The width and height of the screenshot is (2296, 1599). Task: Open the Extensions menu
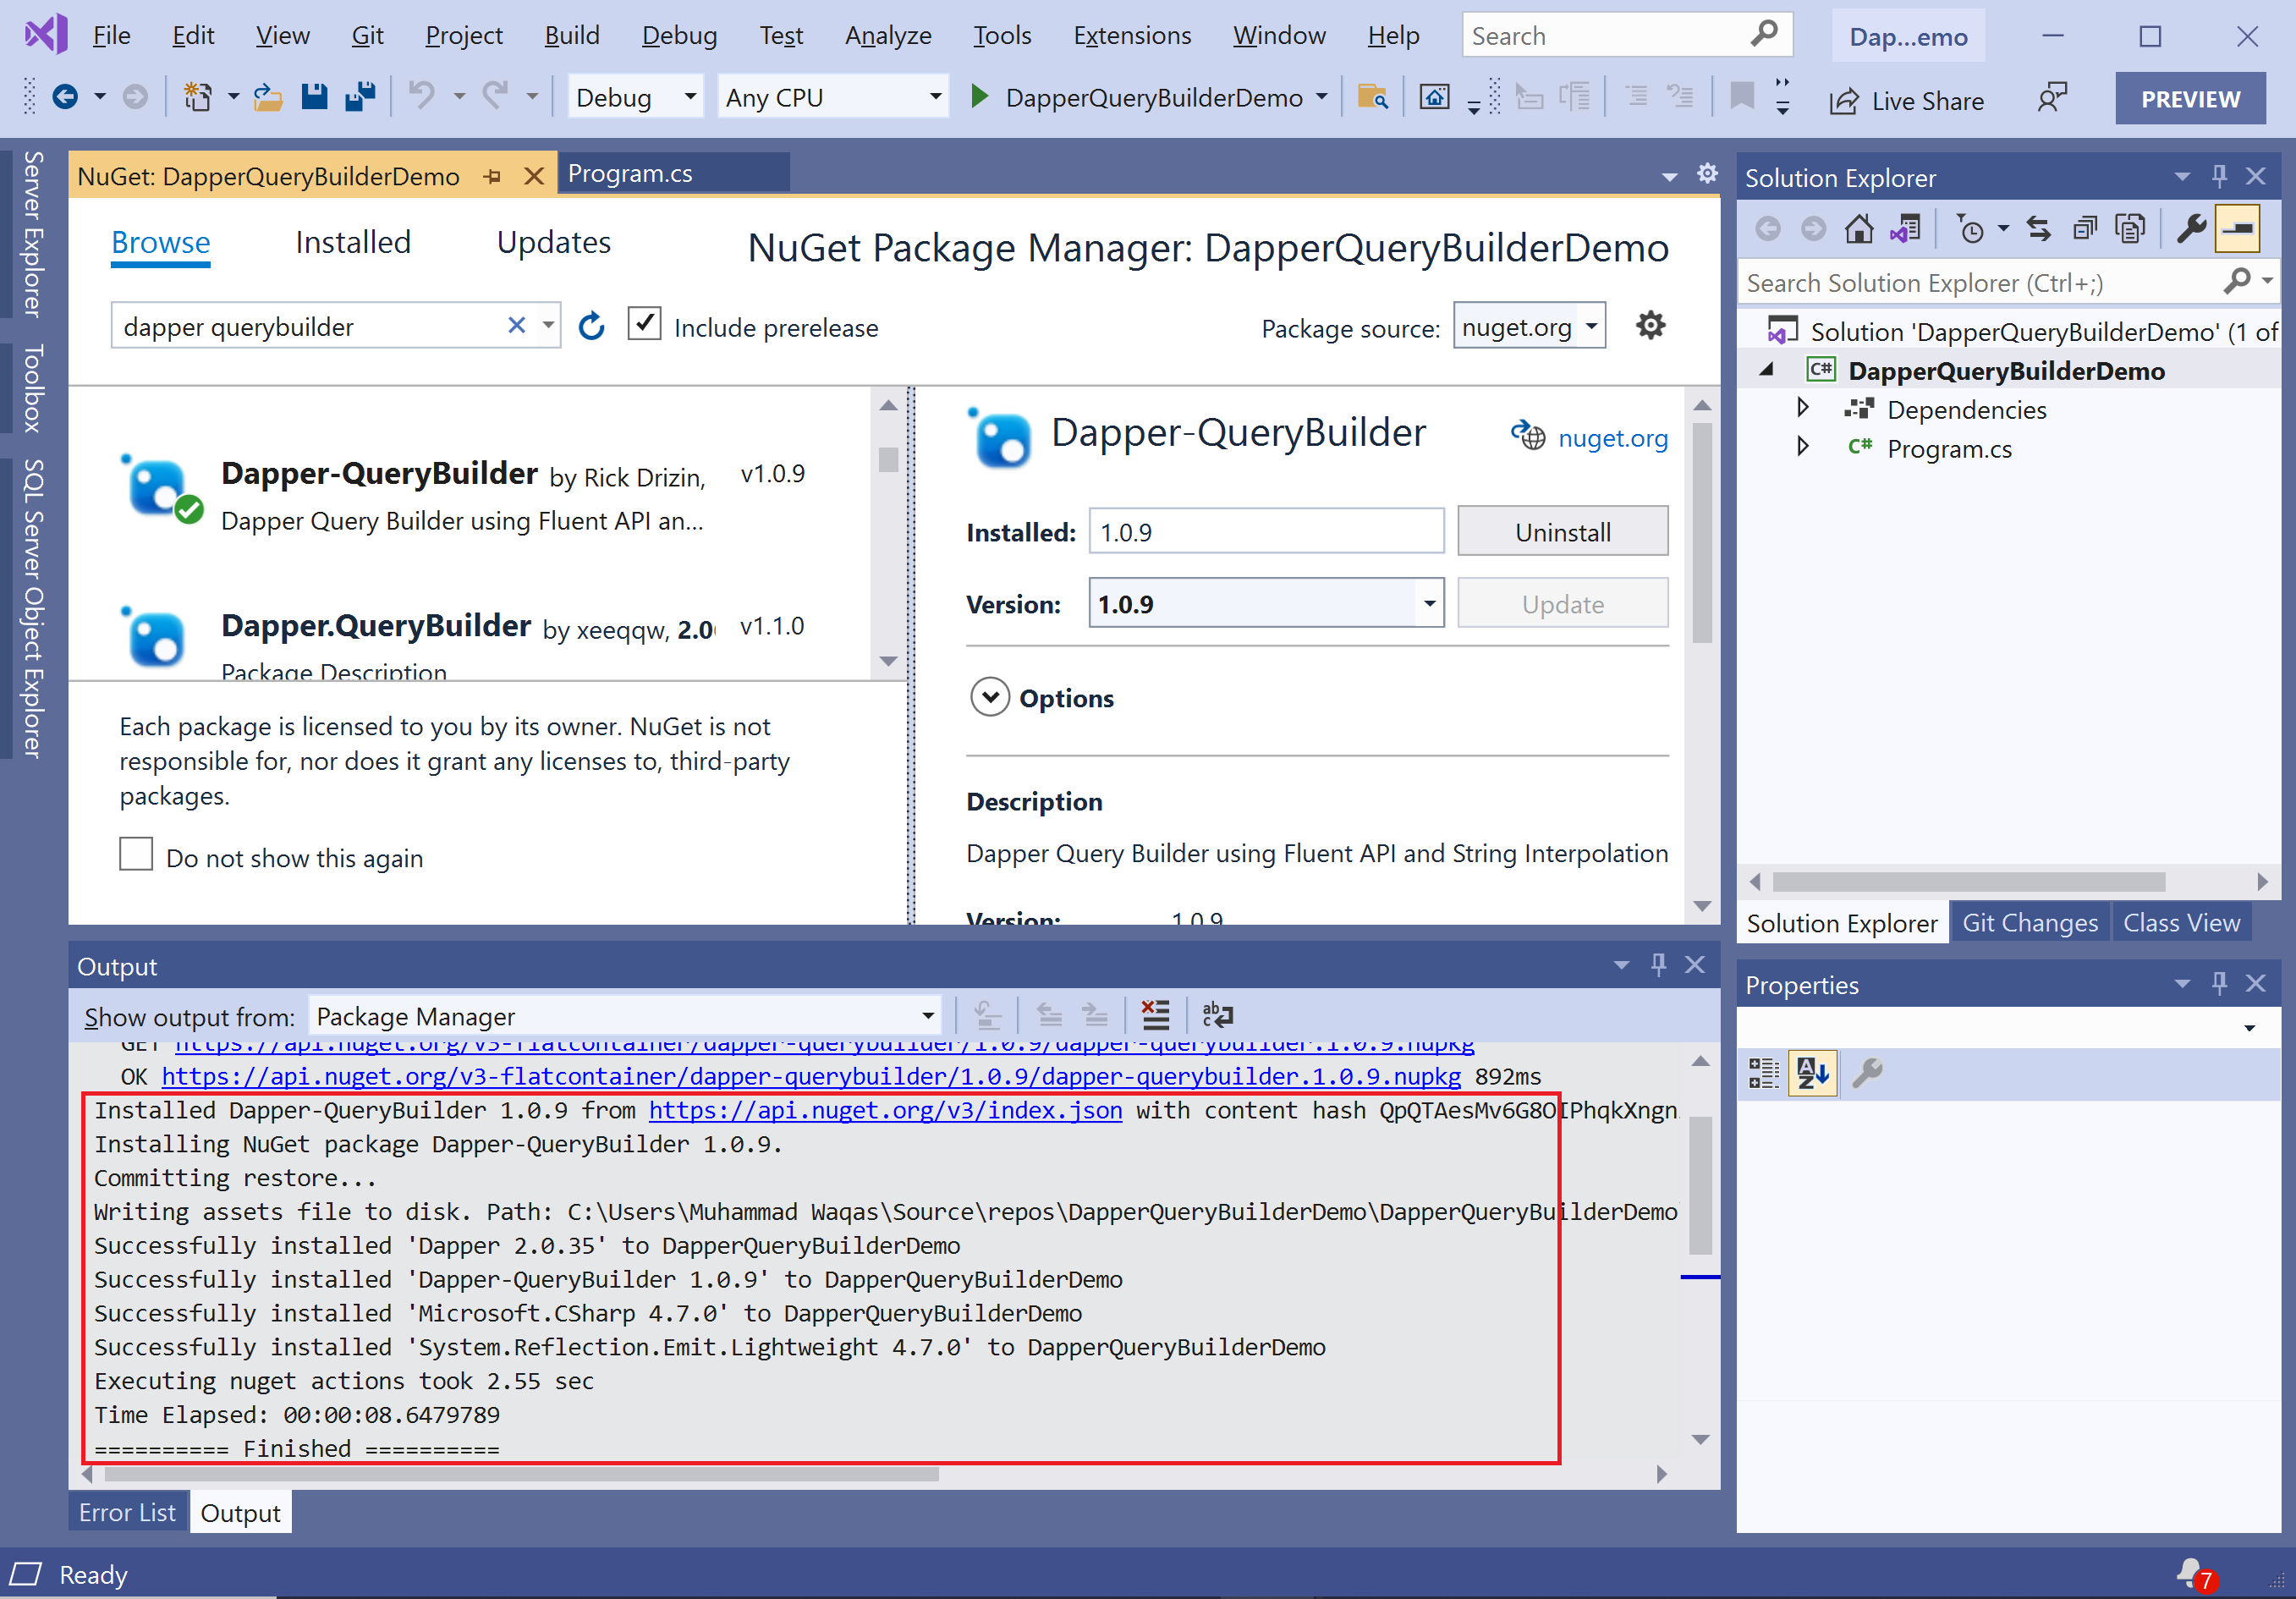[x=1131, y=36]
